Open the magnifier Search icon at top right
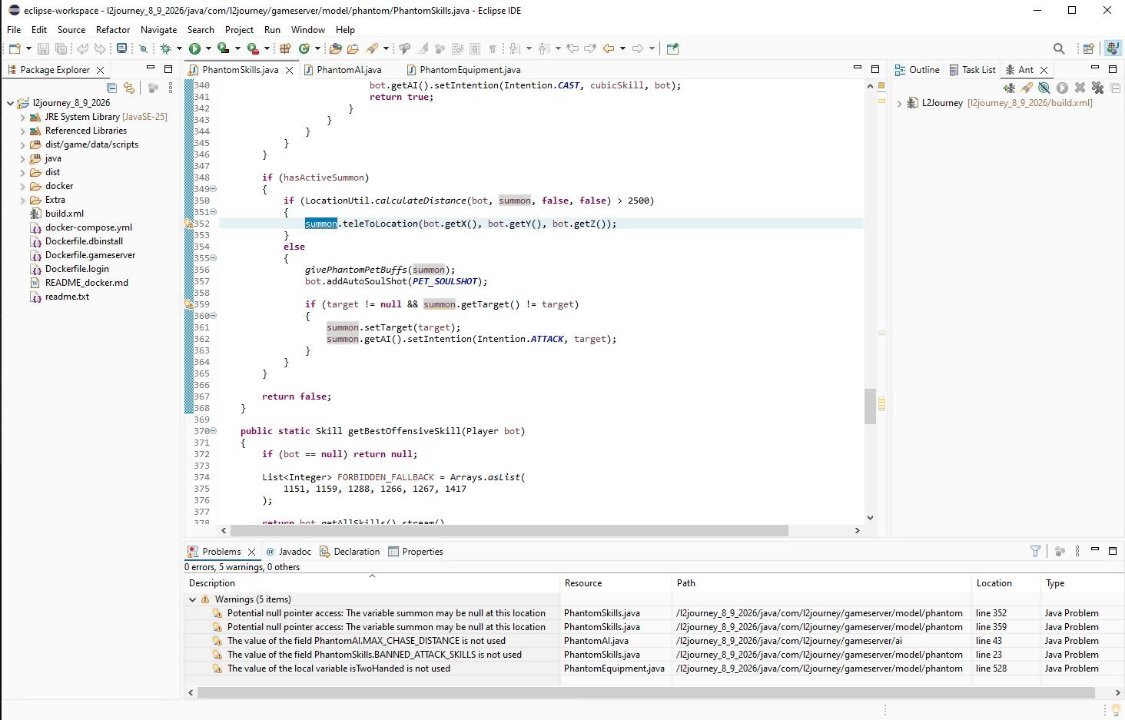1125x720 pixels. pos(1059,49)
